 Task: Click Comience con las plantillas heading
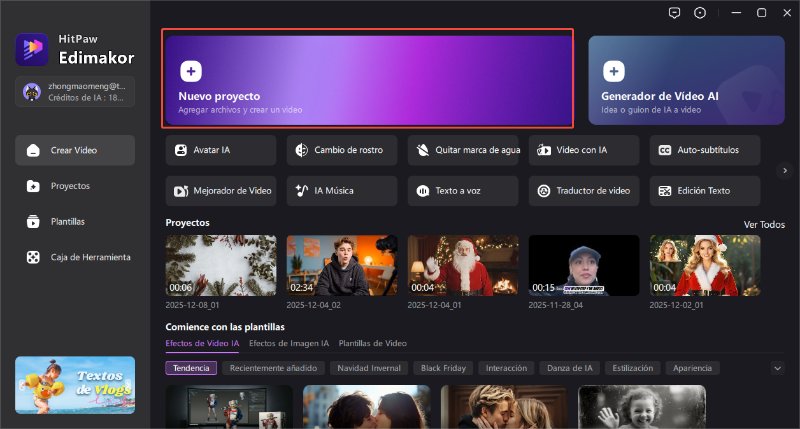point(225,327)
